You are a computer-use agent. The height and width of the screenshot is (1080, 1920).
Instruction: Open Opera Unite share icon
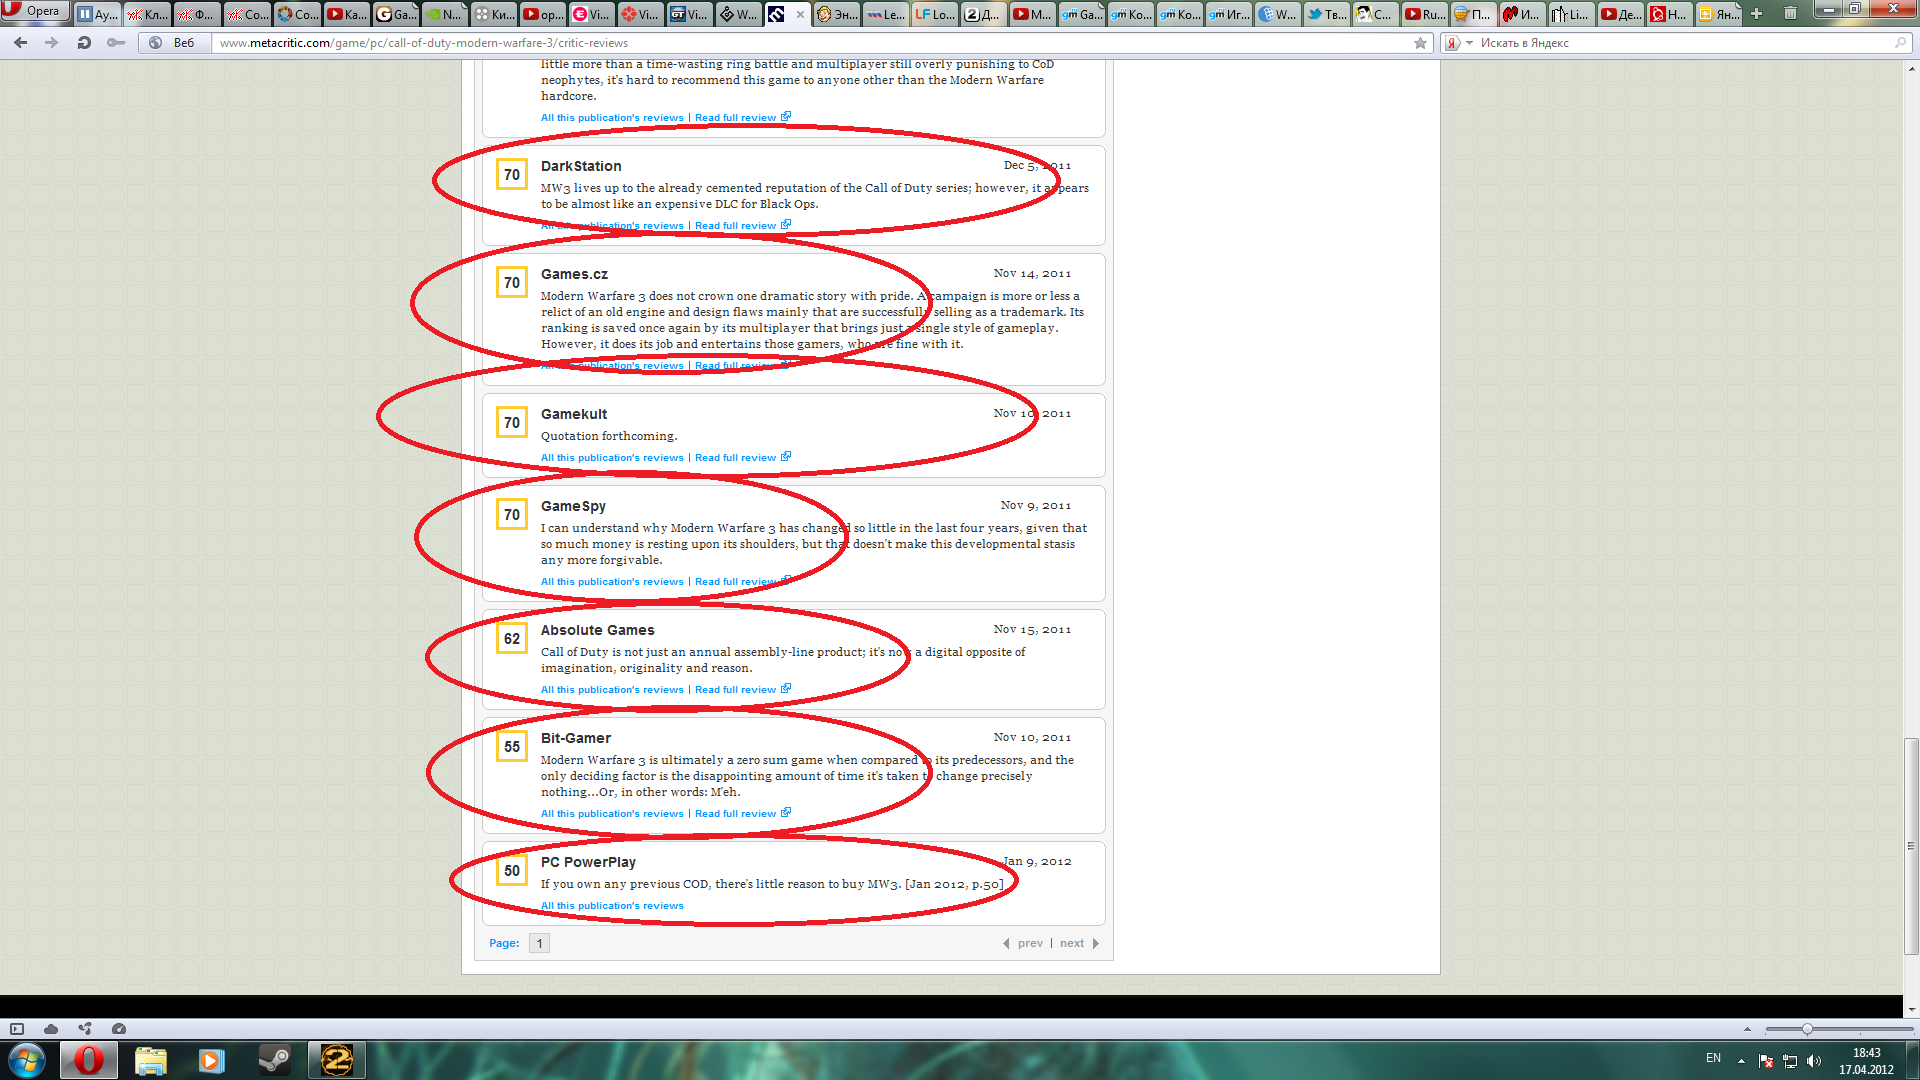[85, 1029]
